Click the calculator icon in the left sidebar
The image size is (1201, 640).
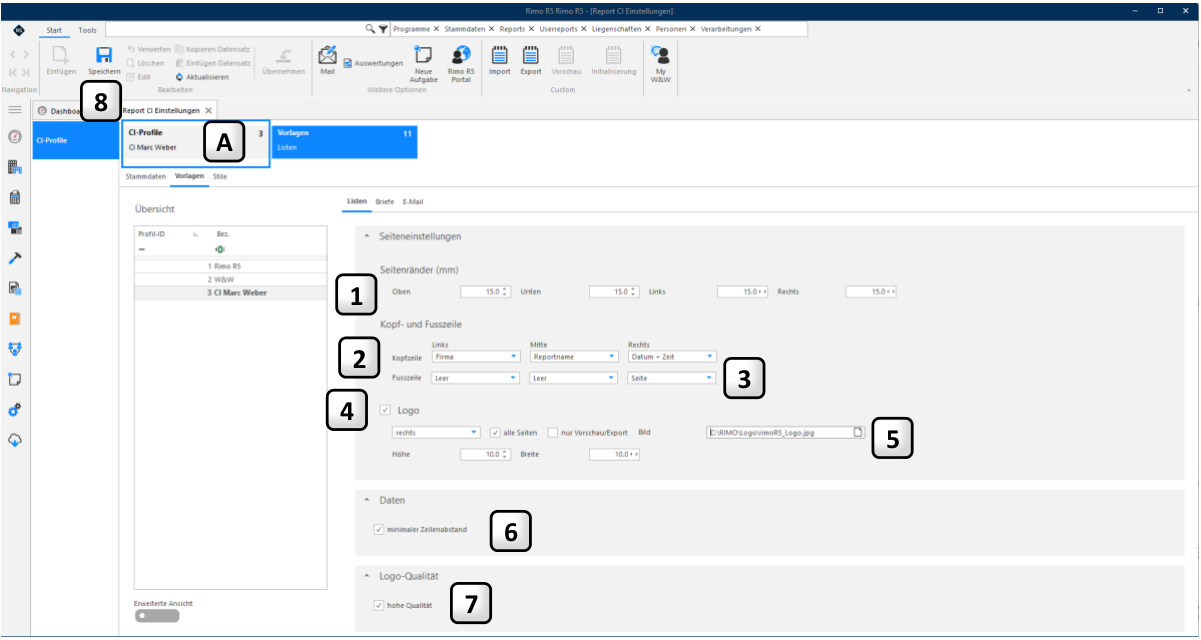click(15, 197)
